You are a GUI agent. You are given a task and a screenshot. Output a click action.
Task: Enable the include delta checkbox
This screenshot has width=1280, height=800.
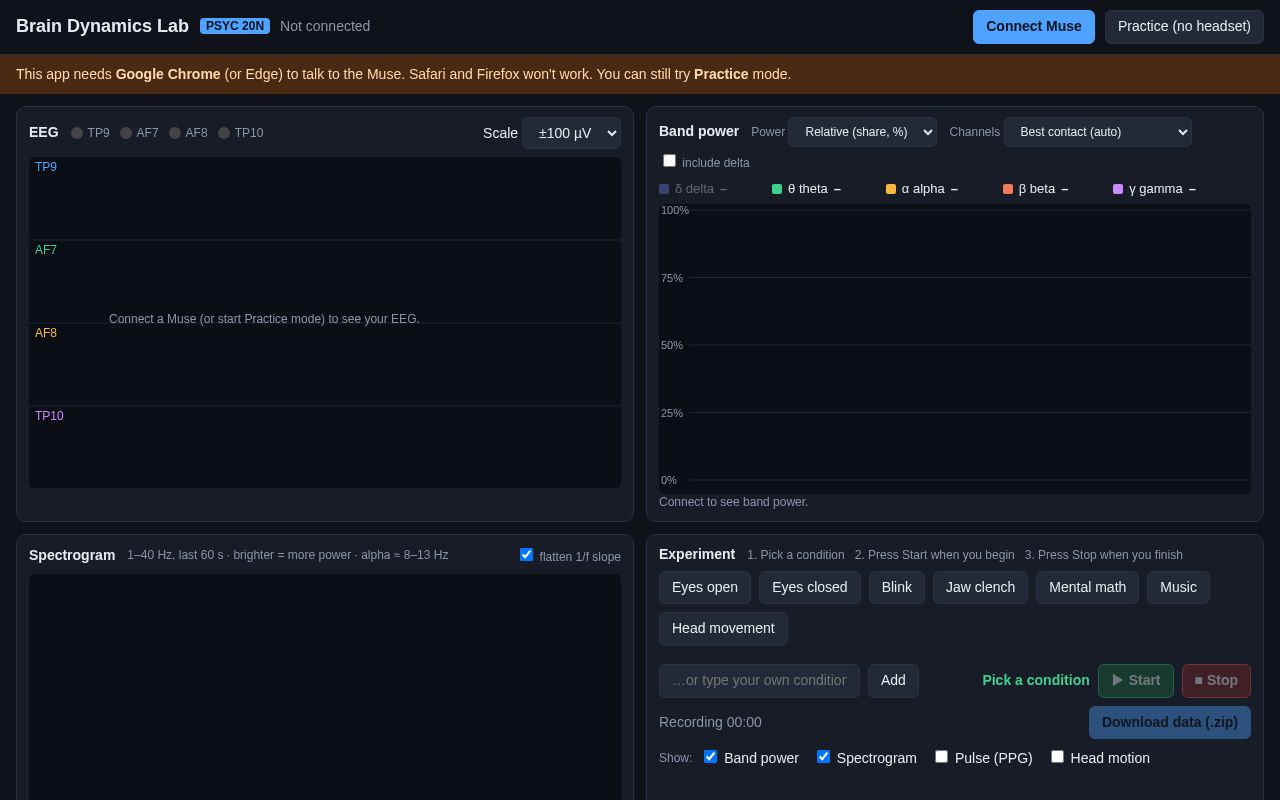[x=670, y=161]
